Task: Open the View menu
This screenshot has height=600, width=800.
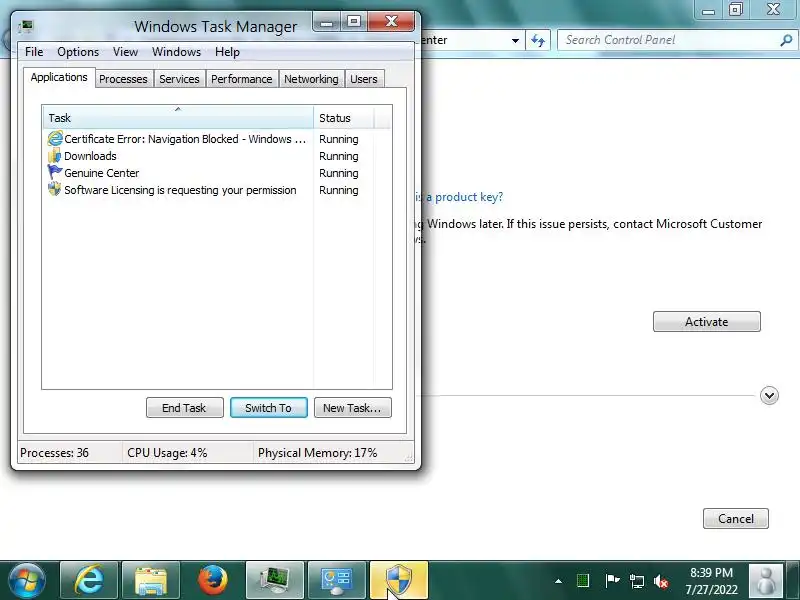Action: (x=125, y=52)
